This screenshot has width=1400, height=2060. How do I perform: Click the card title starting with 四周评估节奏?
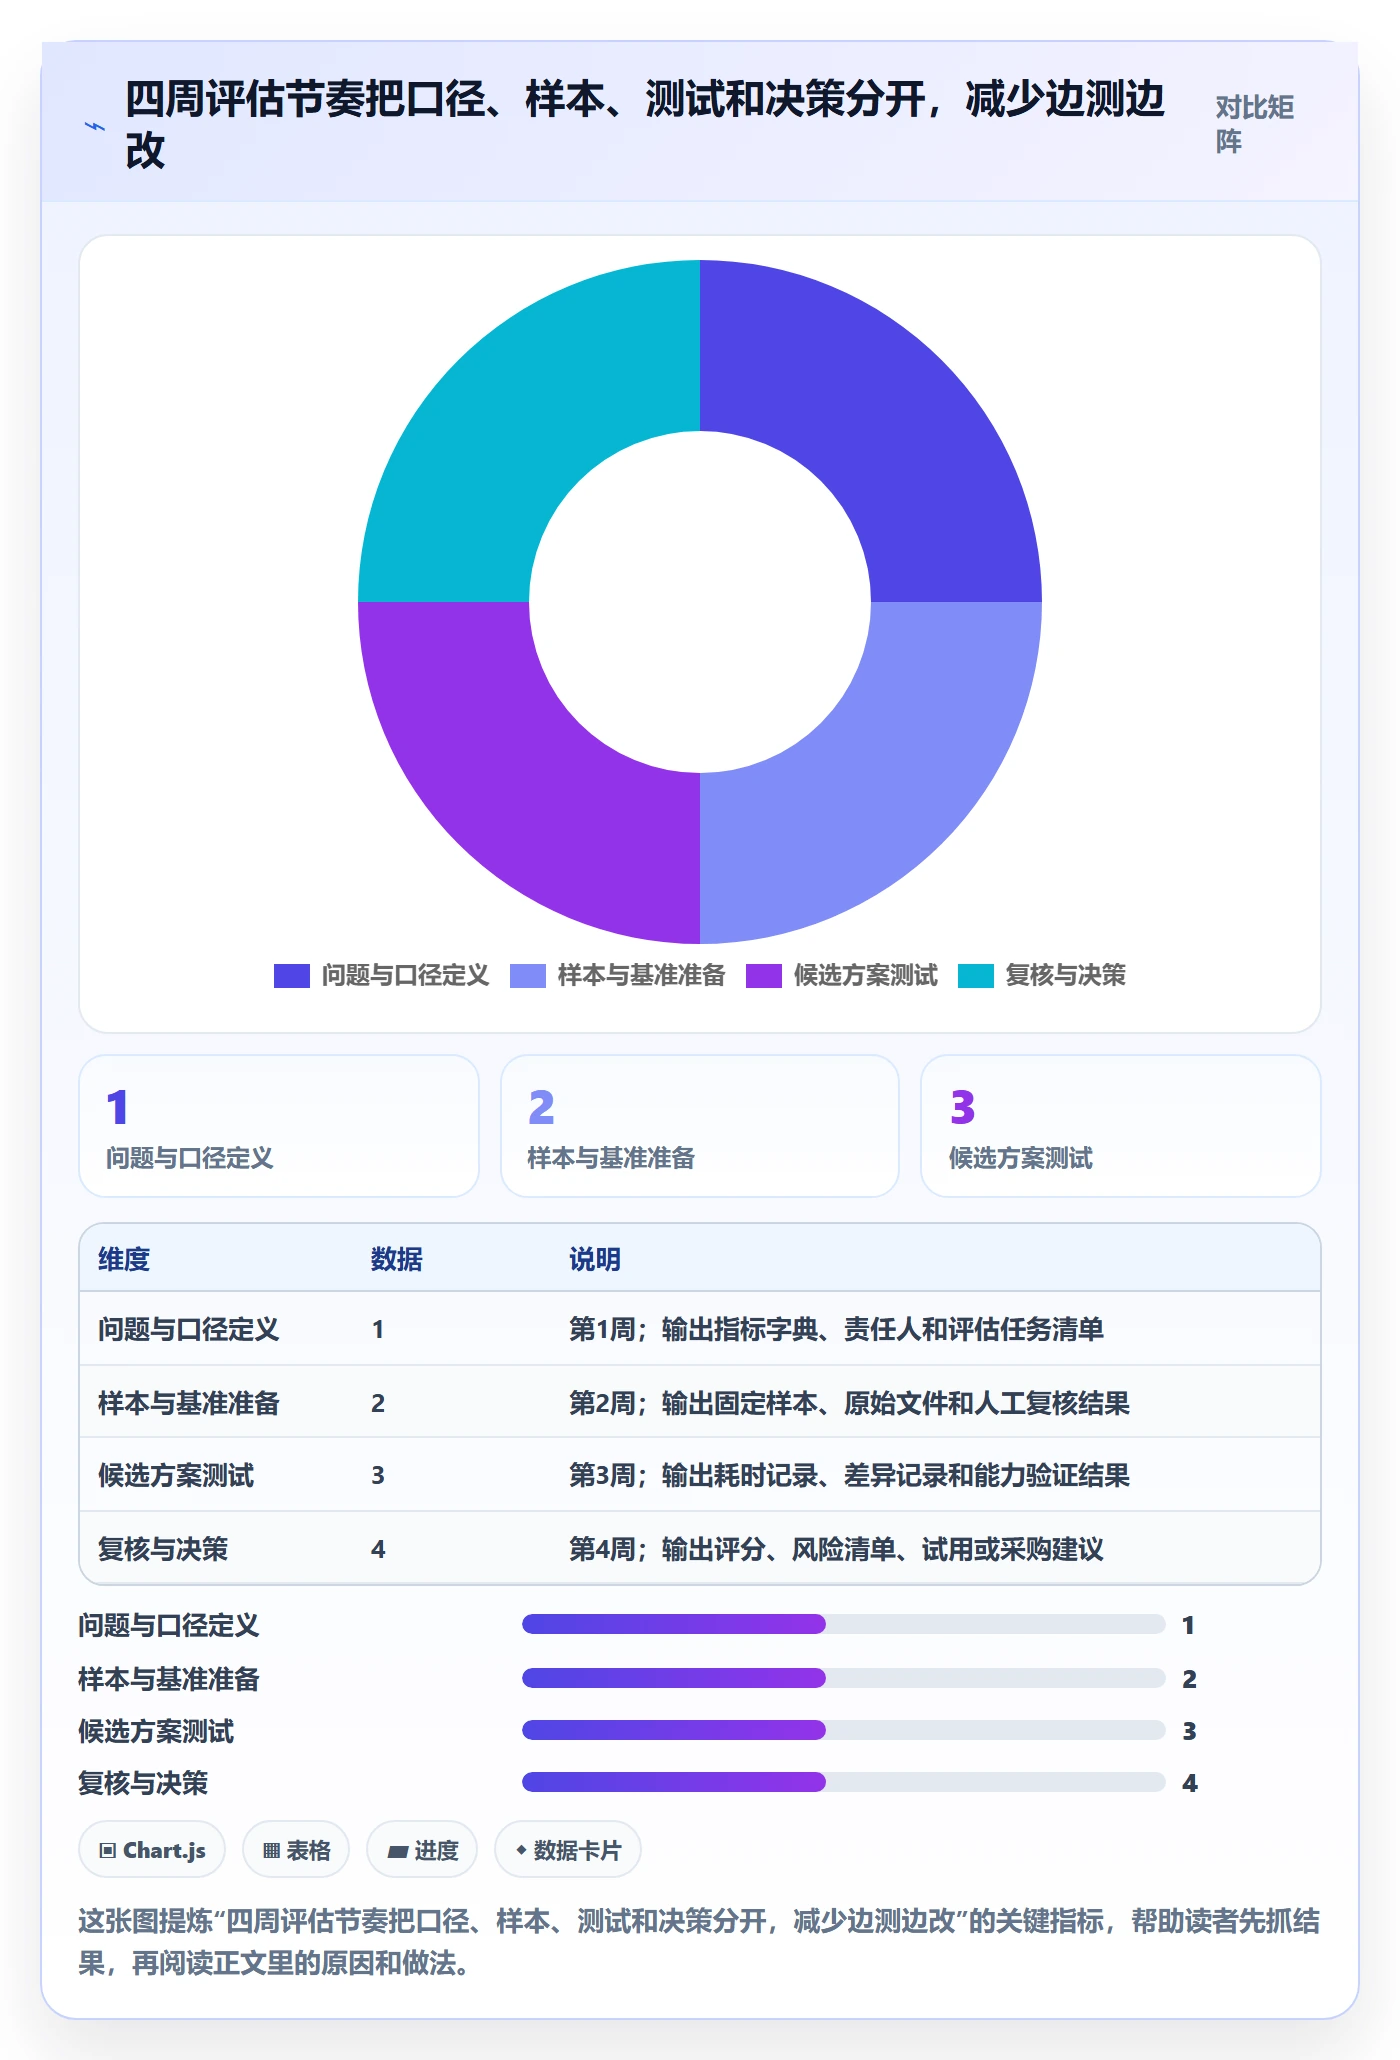(645, 125)
